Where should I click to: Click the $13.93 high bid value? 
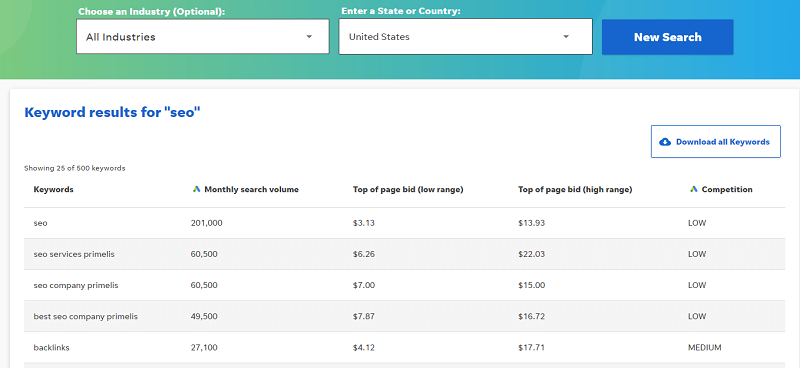[531, 223]
